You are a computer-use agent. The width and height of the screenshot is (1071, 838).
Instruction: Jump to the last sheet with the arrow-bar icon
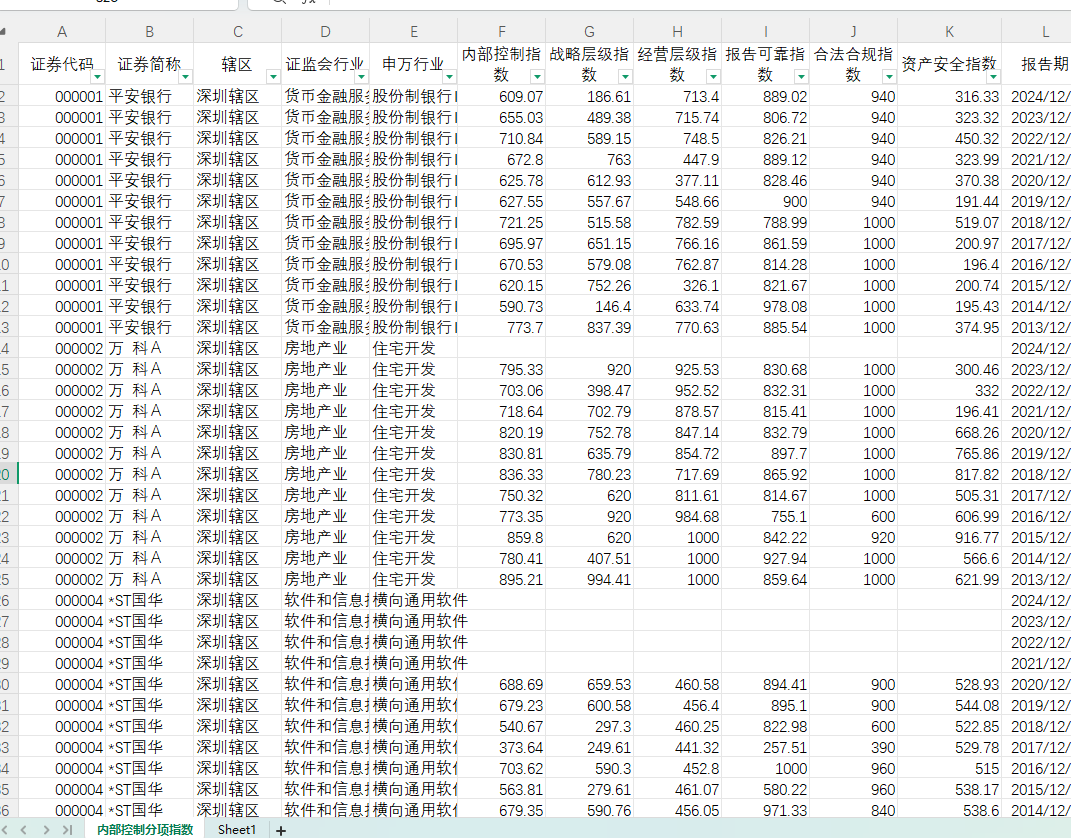pos(67,830)
